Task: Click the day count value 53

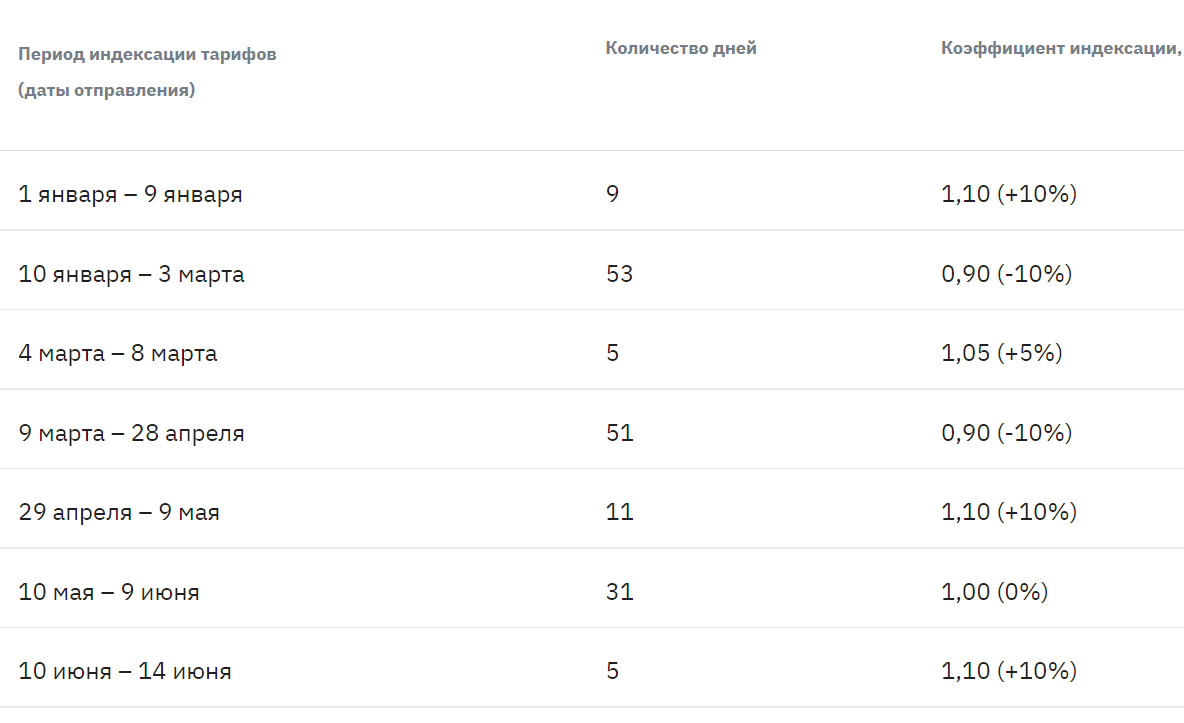Action: 619,274
